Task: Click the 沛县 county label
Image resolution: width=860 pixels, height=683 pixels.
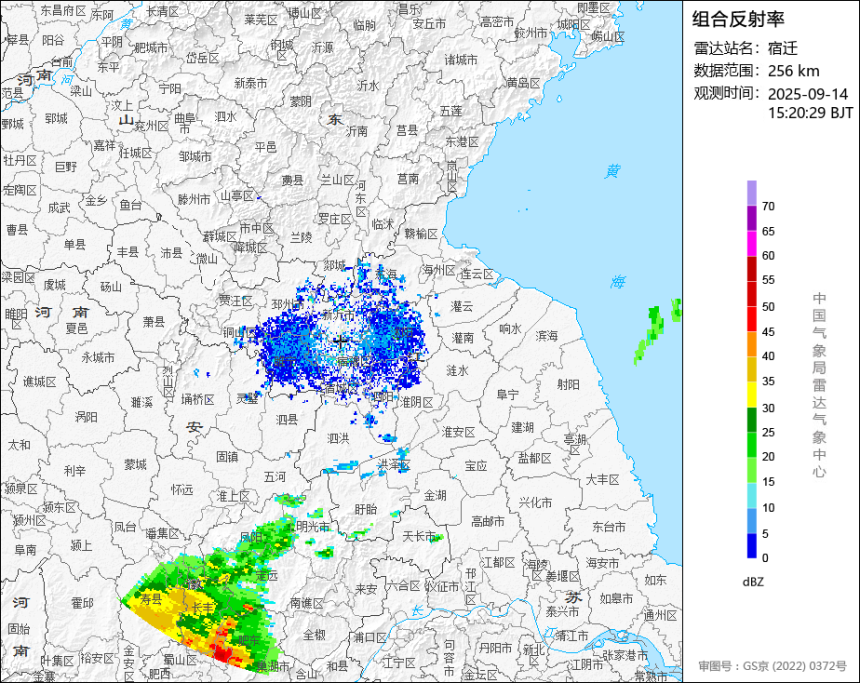Action: point(171,252)
